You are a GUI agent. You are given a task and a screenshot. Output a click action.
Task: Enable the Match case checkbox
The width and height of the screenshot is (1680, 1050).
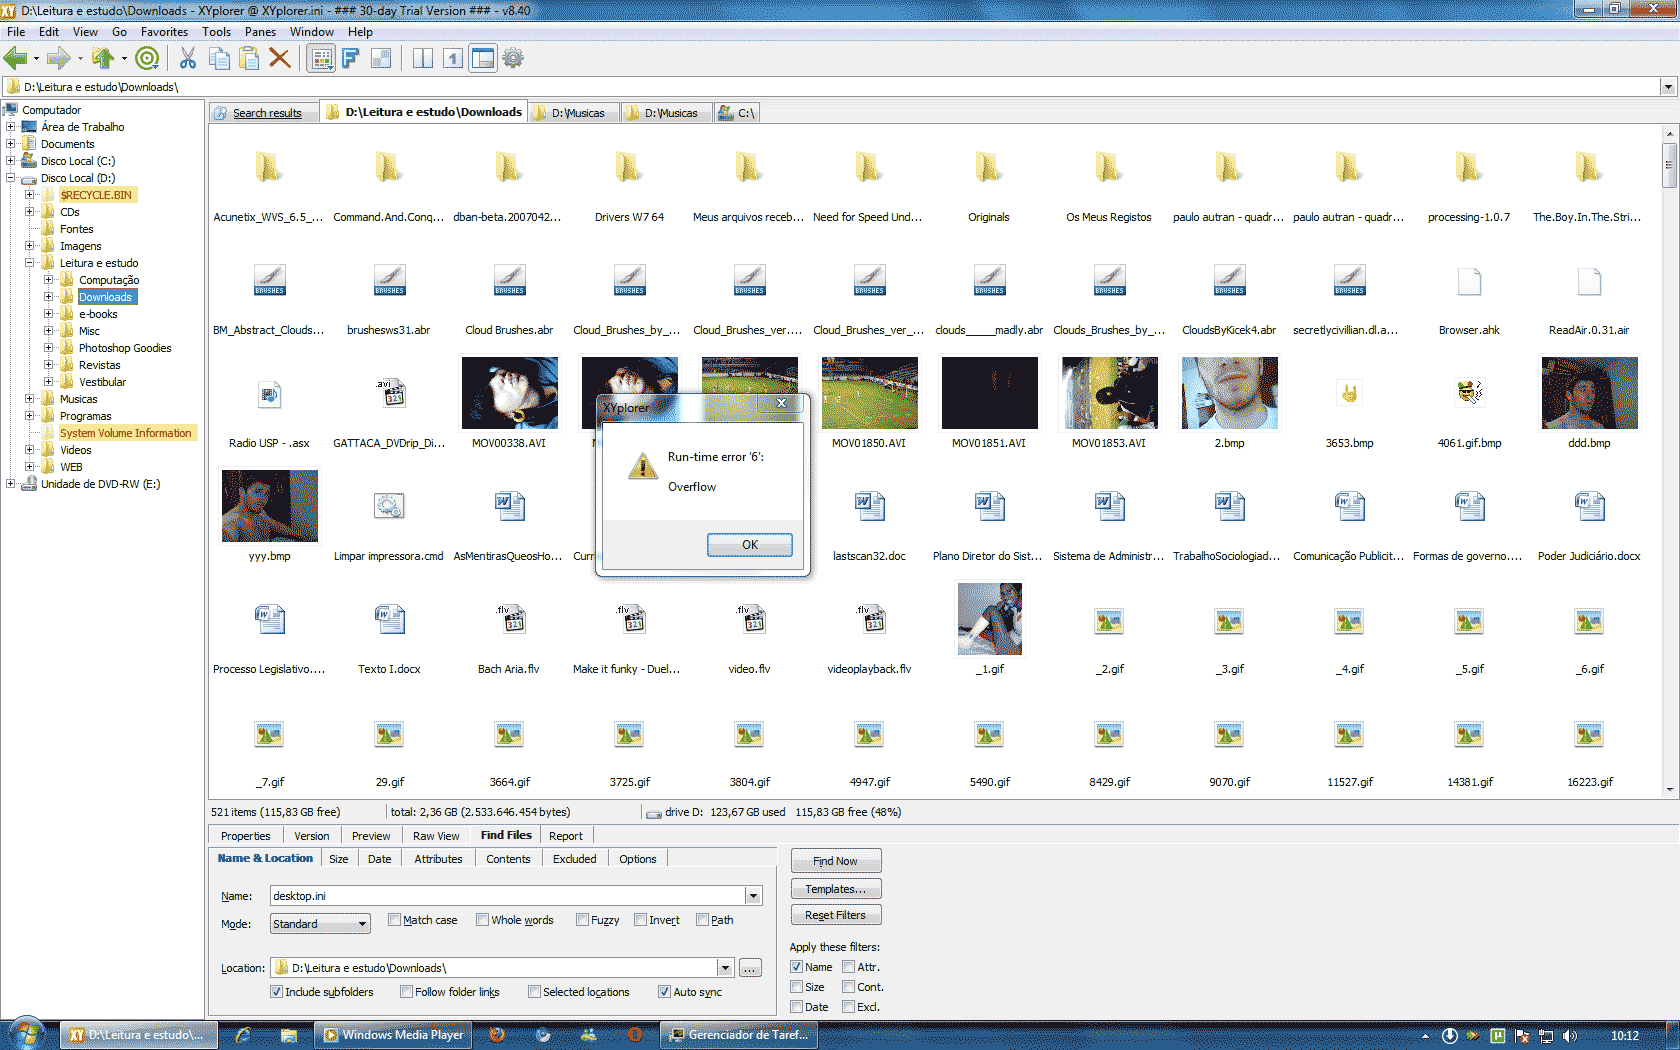coord(395,920)
